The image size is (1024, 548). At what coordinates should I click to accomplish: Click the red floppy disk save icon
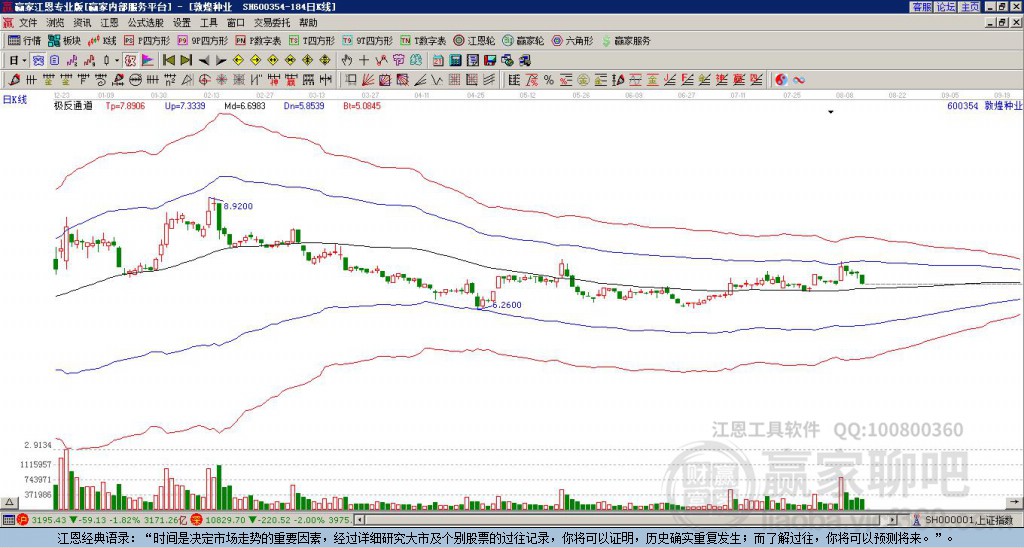[x=490, y=61]
